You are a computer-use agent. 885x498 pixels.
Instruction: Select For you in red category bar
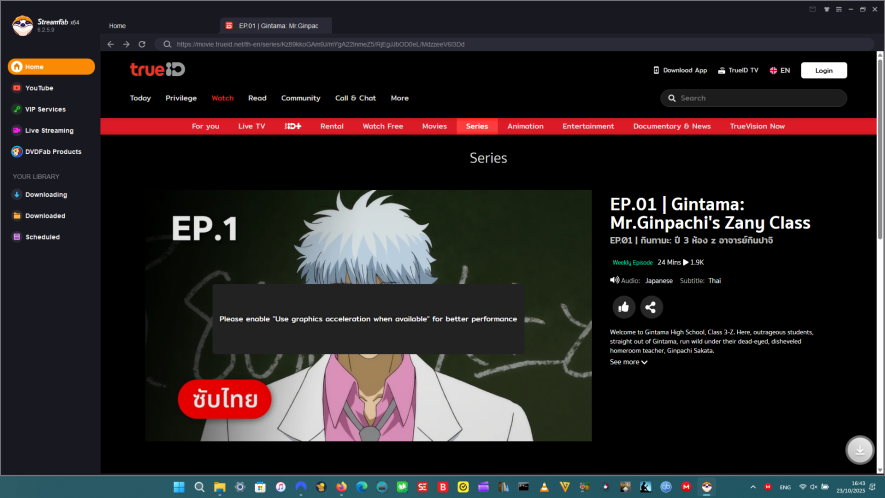[205, 126]
